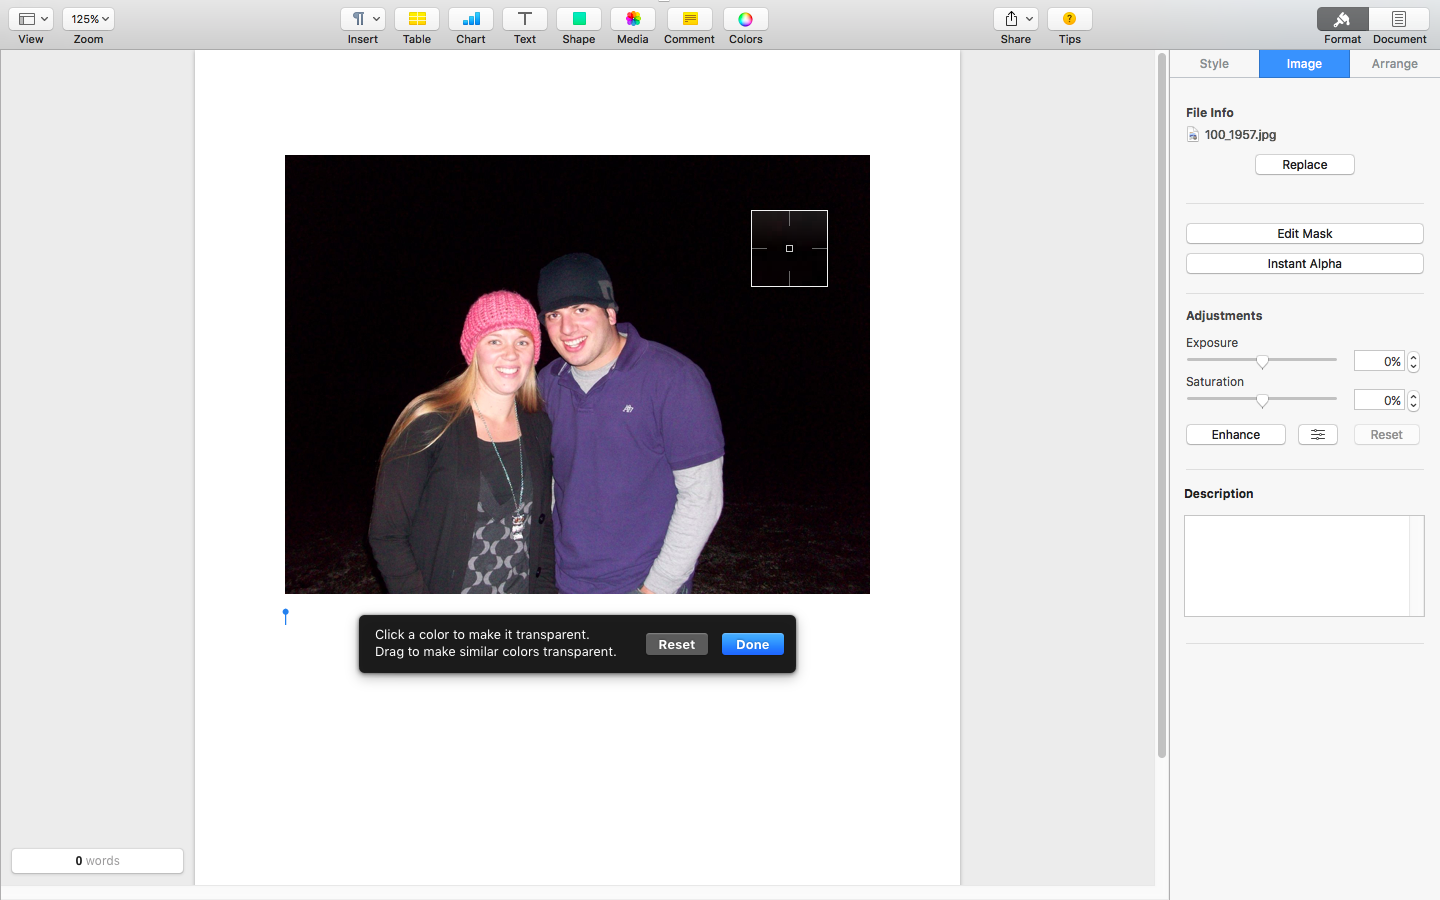The height and width of the screenshot is (900, 1440).
Task: Open the Chart insertion tool
Action: pyautogui.click(x=470, y=18)
